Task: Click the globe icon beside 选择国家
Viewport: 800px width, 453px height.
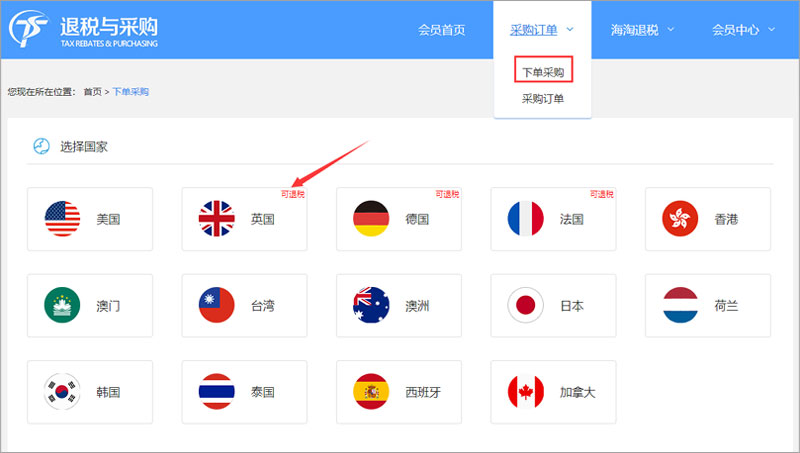Action: click(x=41, y=146)
